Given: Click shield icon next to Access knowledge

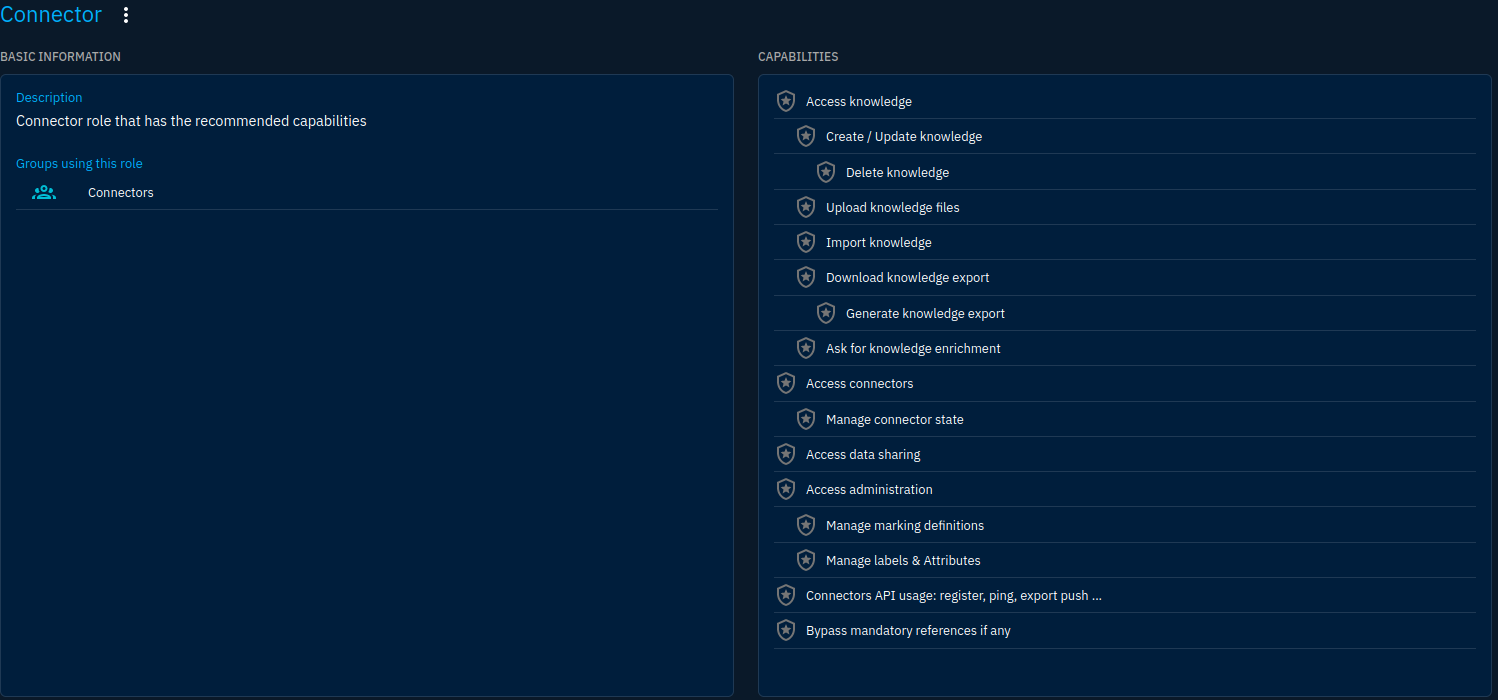Looking at the screenshot, I should point(786,101).
